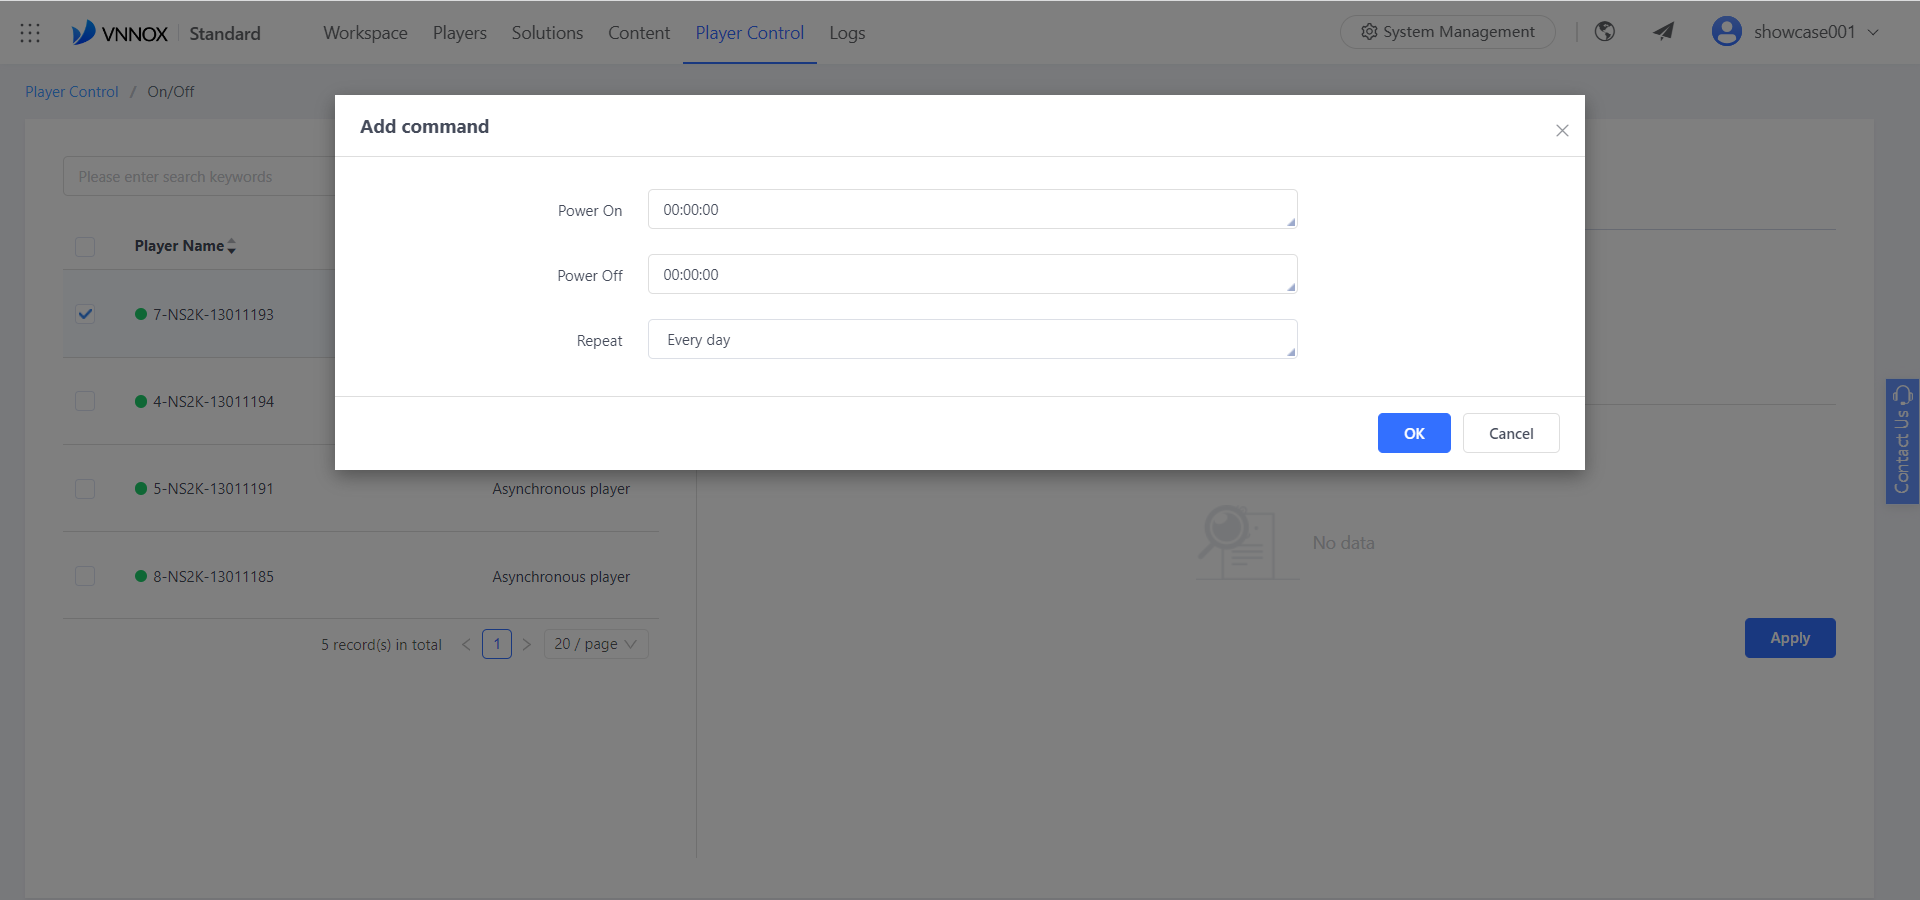Click the System Management gear button
Image resolution: width=1920 pixels, height=900 pixels.
[1447, 32]
